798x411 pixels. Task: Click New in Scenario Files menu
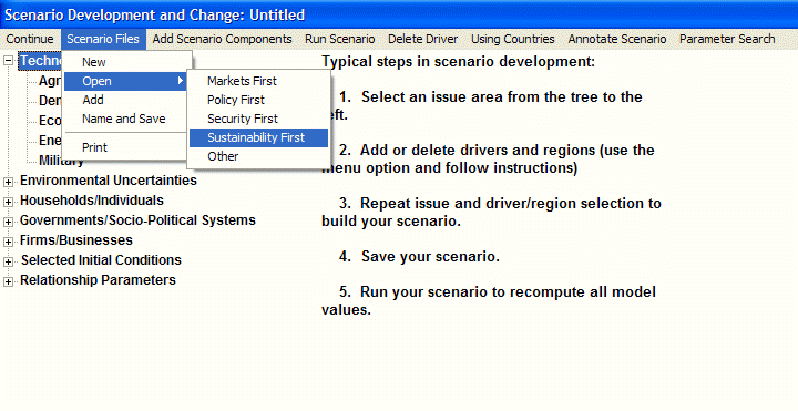click(94, 62)
